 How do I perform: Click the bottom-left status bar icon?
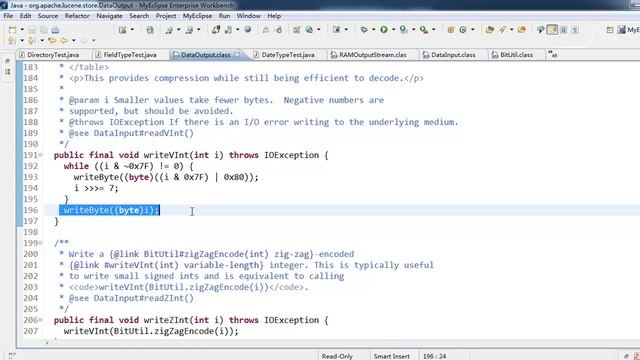11,356
